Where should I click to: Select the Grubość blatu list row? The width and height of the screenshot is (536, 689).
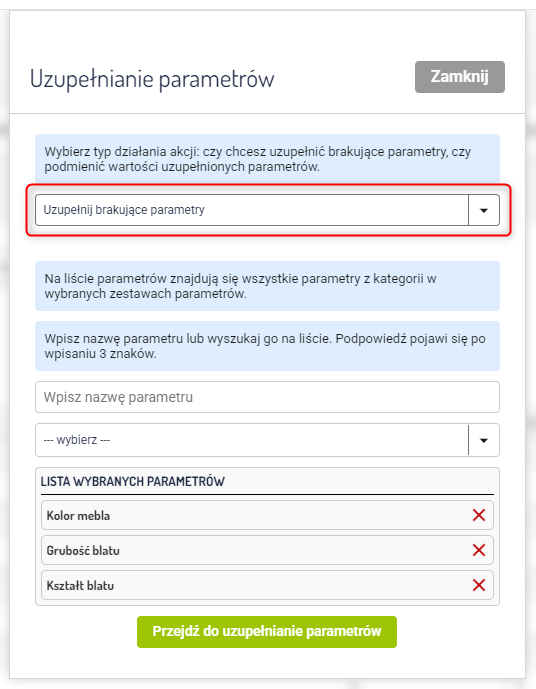267,550
